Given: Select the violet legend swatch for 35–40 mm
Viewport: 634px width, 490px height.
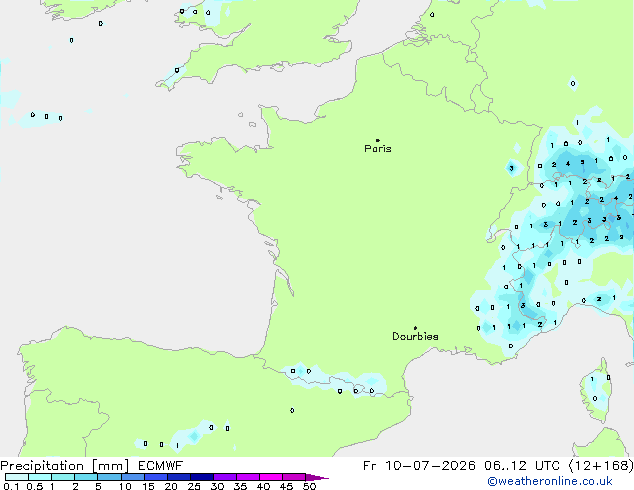Looking at the screenshot, I should click(248, 477).
